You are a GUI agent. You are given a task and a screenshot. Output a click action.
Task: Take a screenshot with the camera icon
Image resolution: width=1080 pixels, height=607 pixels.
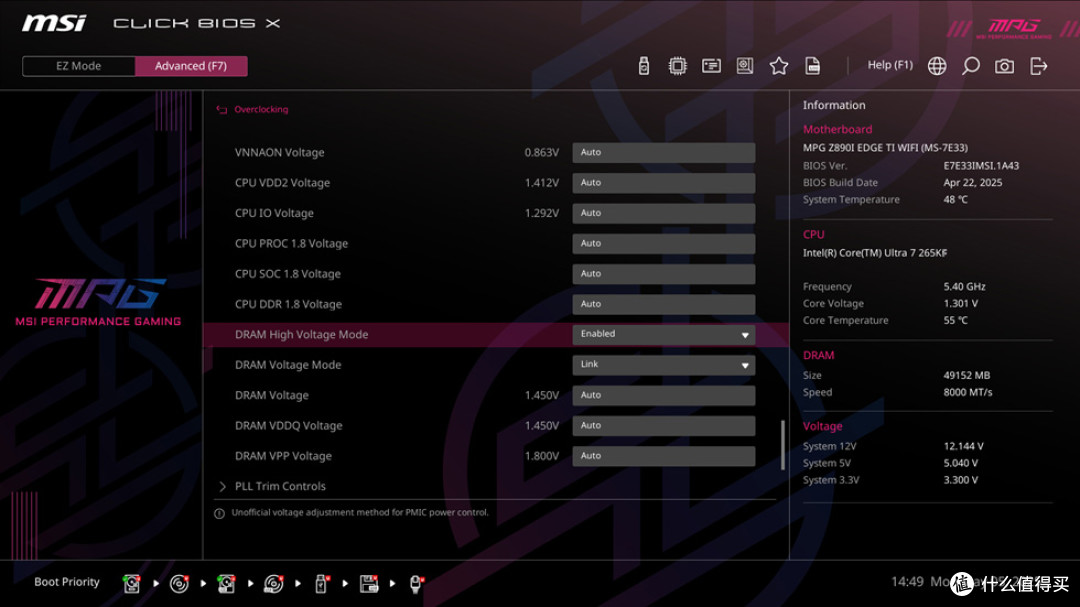coord(1004,65)
